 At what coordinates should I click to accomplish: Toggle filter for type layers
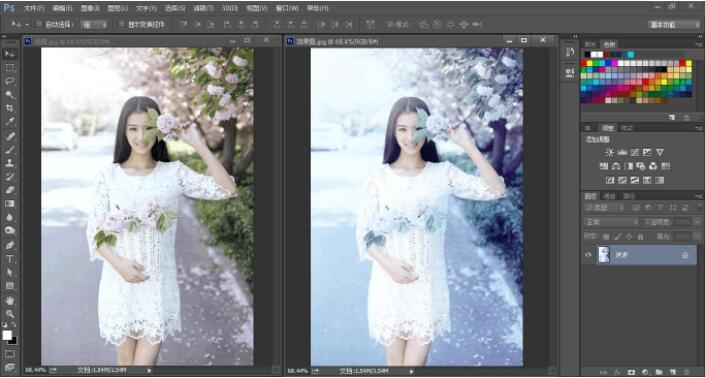tap(660, 208)
